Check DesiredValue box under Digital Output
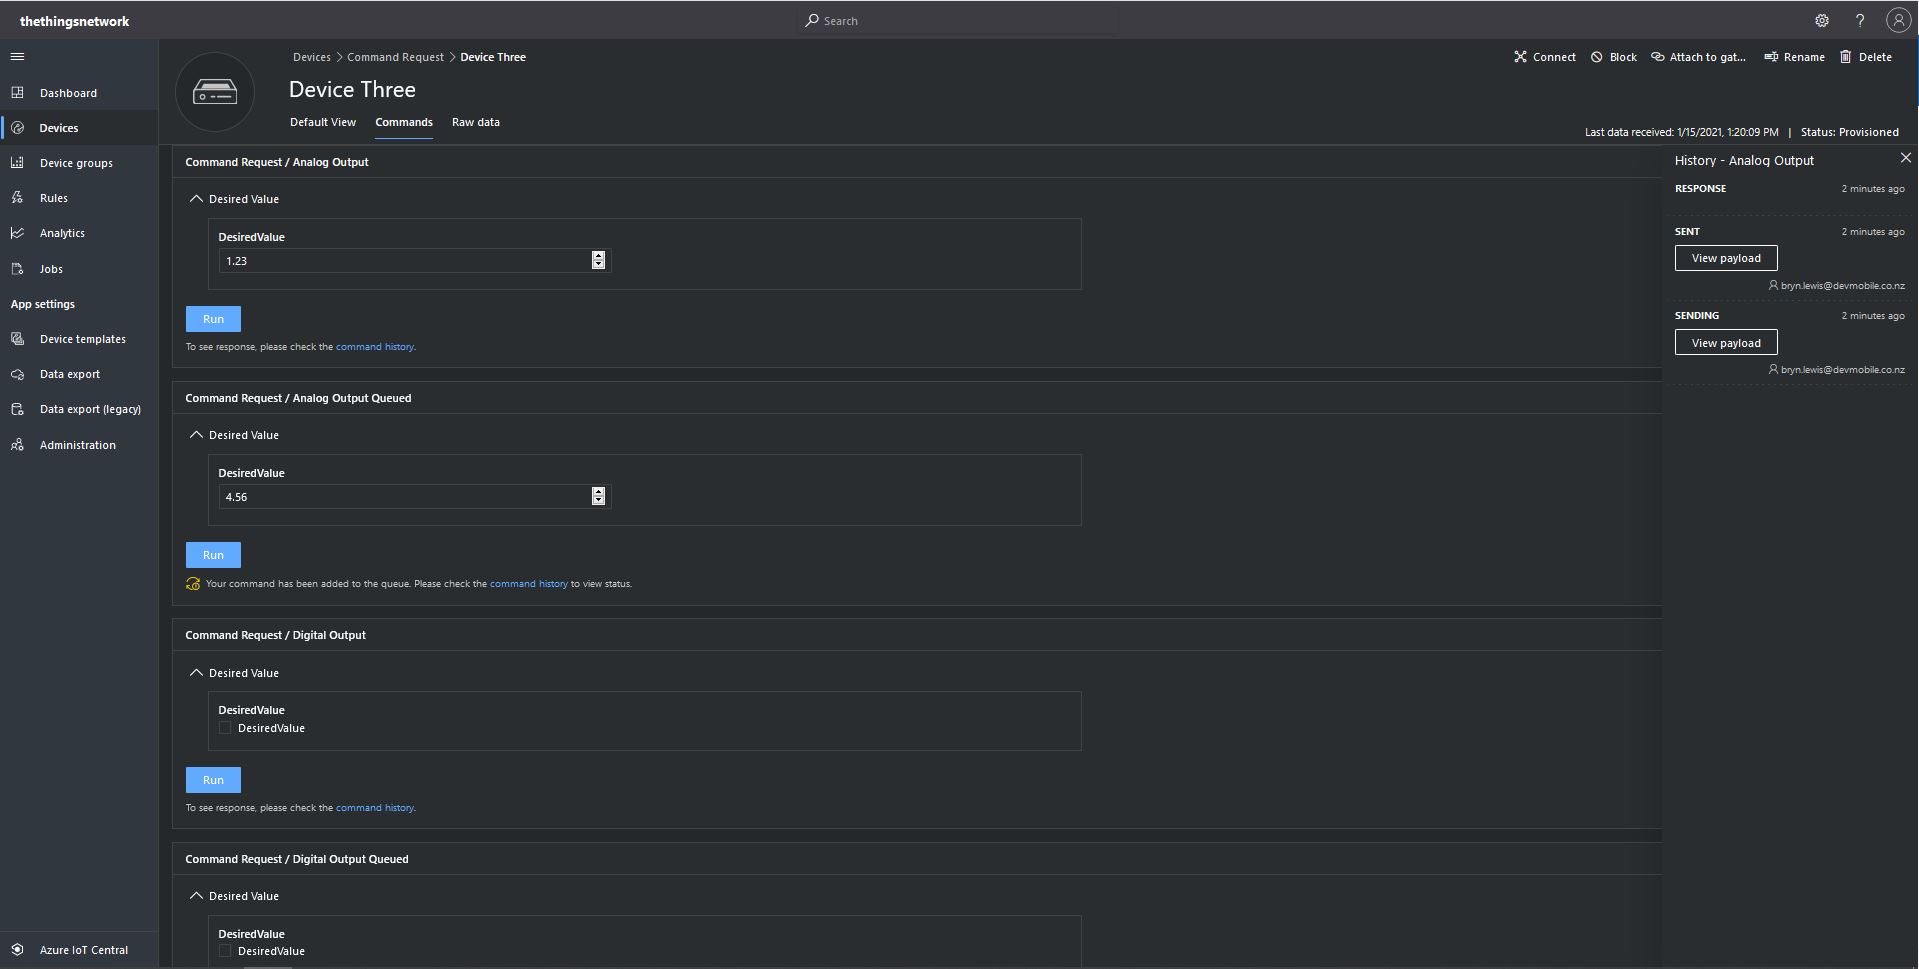Screen dimensions: 1919x969 pyautogui.click(x=225, y=728)
